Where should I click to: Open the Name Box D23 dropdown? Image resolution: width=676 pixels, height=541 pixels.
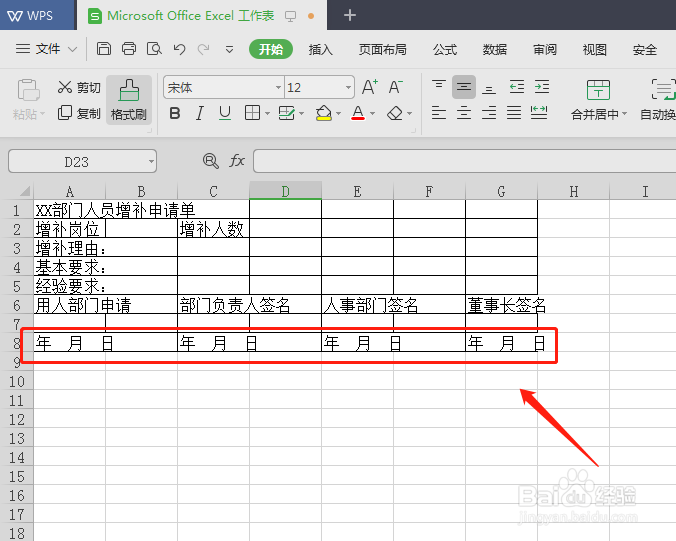tap(151, 162)
